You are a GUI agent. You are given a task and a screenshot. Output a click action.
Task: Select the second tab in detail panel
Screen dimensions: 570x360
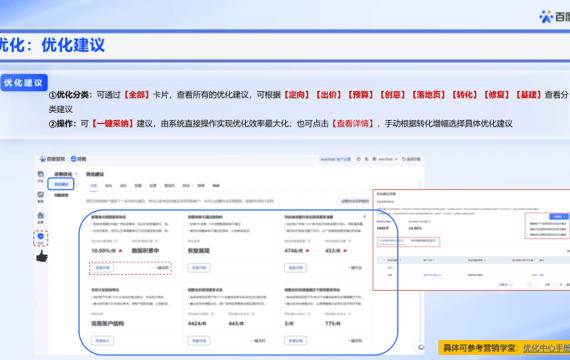pos(424,241)
